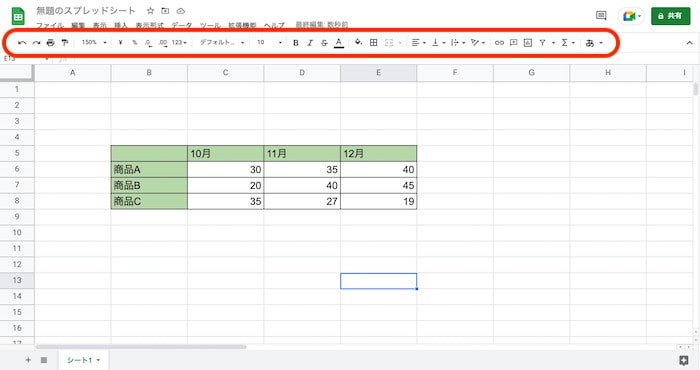Click the green 共有 share button
This screenshot has height=370, width=700.
pos(671,16)
